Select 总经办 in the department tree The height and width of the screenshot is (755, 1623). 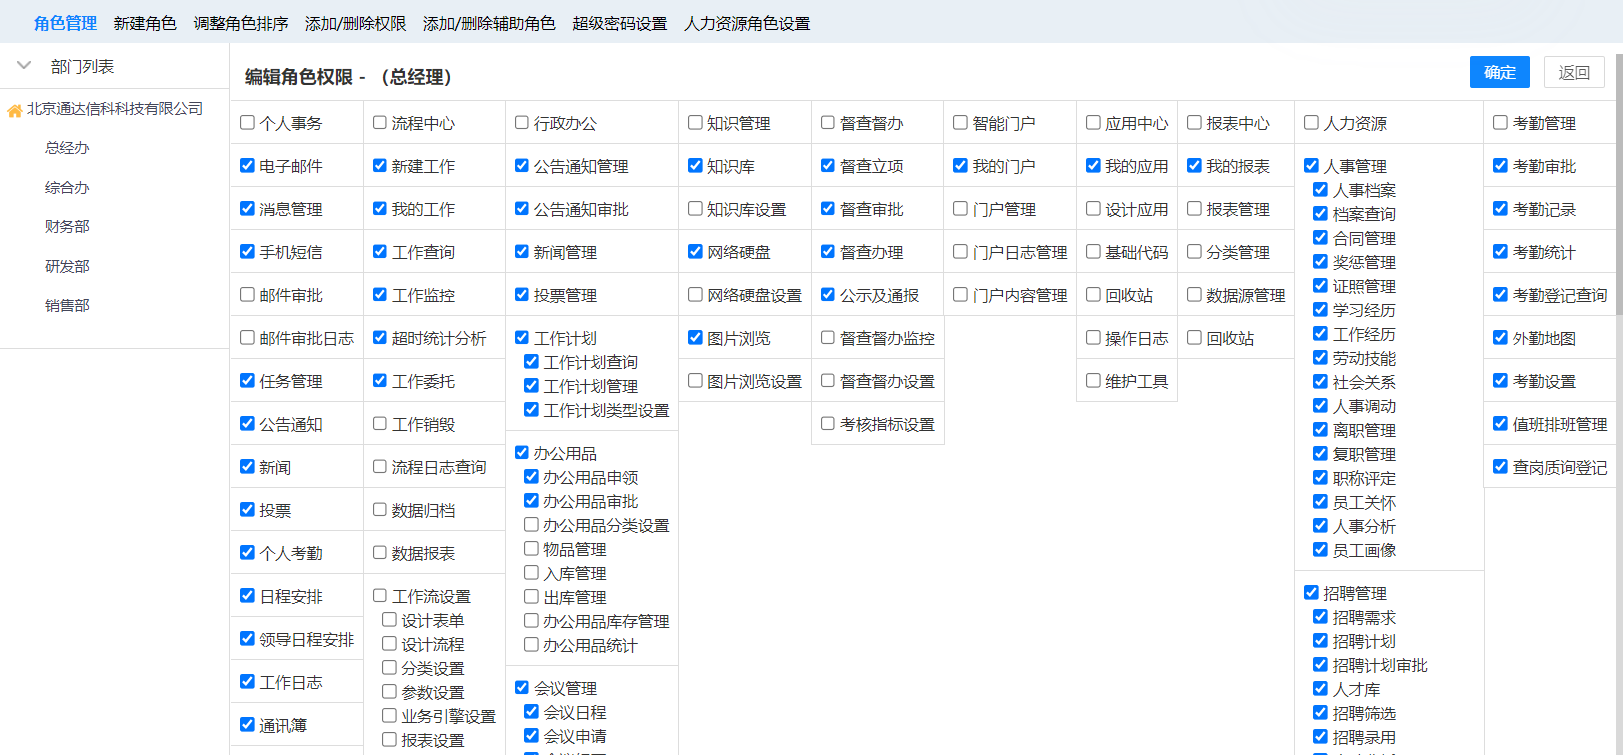(67, 148)
